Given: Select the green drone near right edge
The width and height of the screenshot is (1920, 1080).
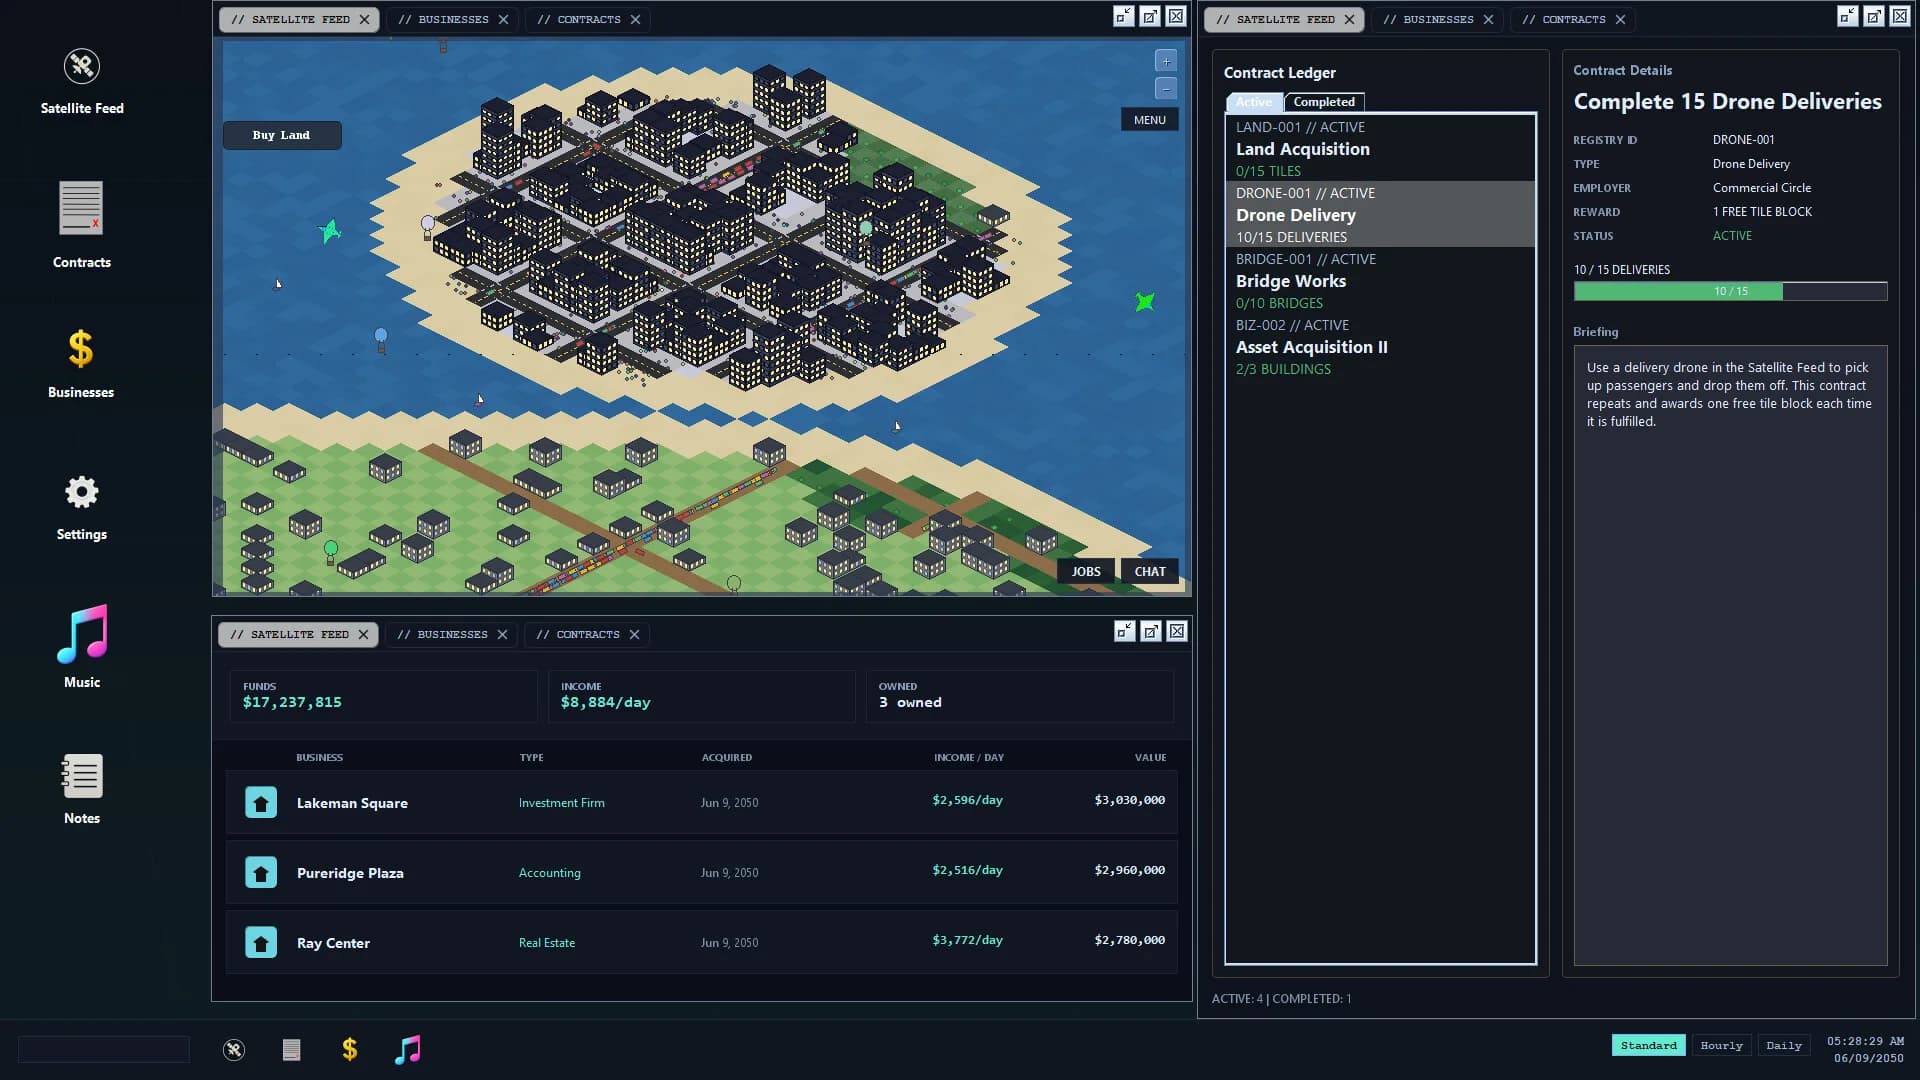Looking at the screenshot, I should click(x=1145, y=301).
